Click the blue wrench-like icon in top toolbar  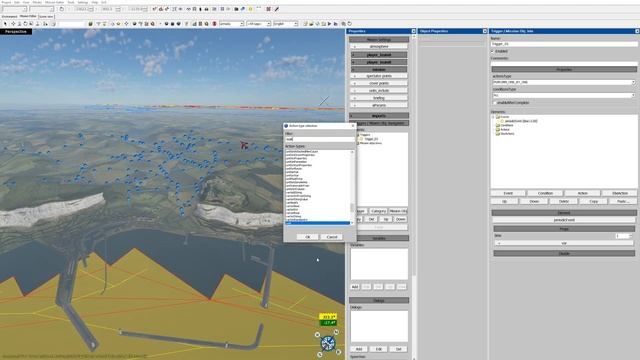(x=242, y=9)
